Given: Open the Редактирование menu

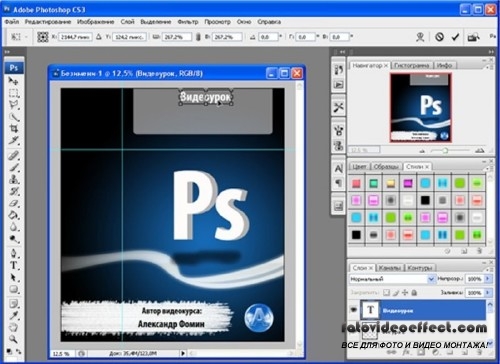Looking at the screenshot, I should [x=48, y=22].
